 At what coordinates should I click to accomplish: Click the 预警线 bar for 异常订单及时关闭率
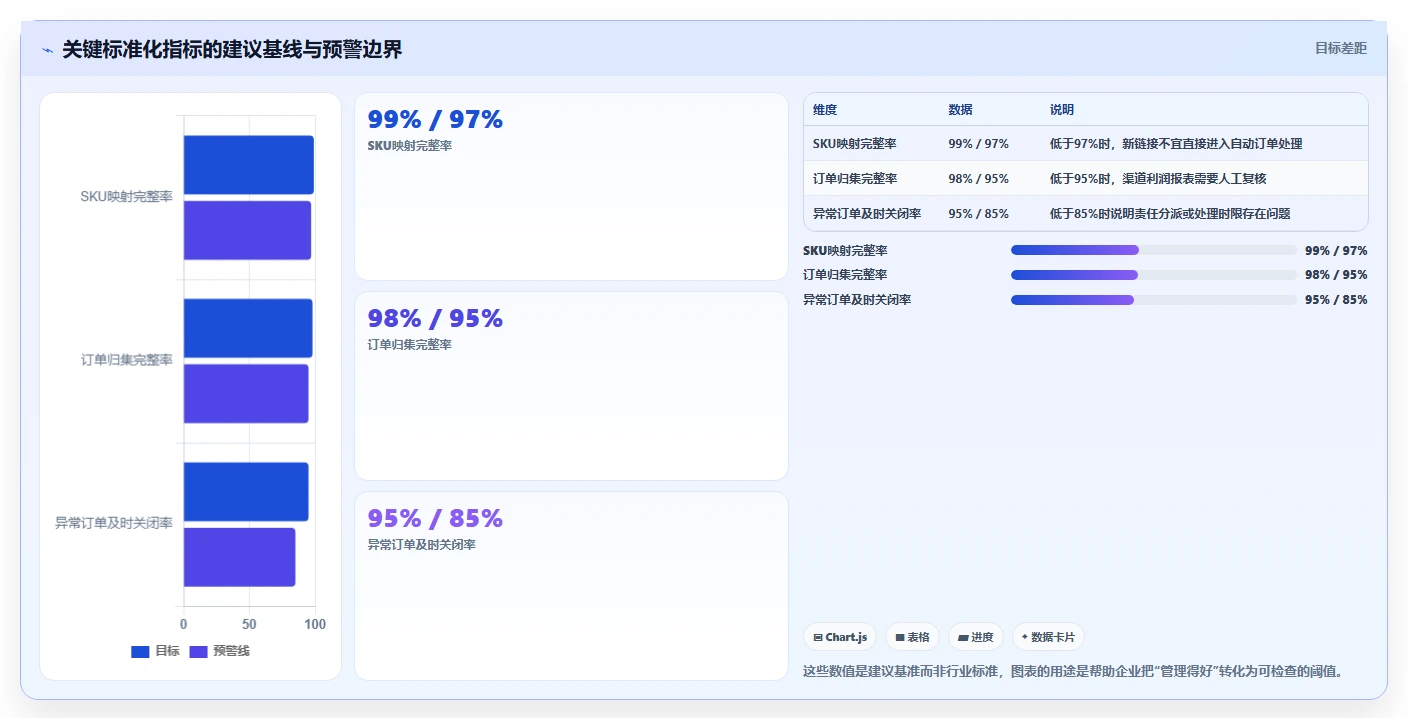[239, 557]
